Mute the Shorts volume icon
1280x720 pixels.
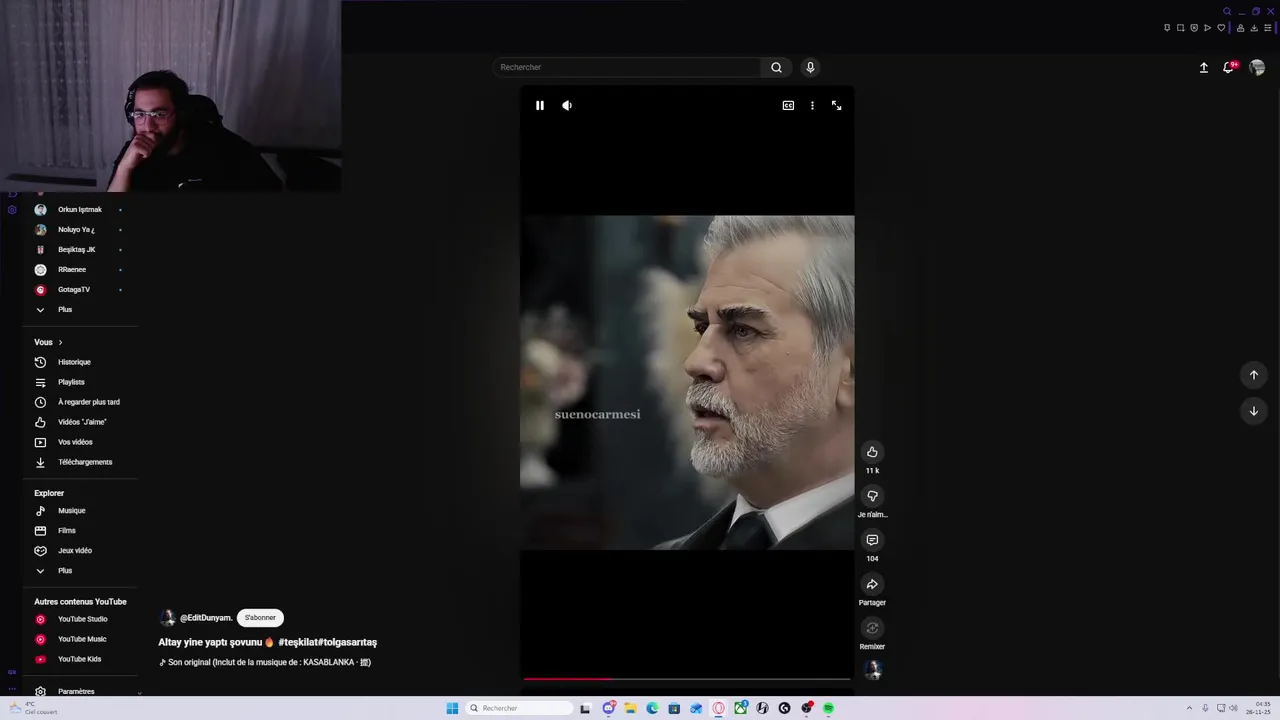(567, 105)
